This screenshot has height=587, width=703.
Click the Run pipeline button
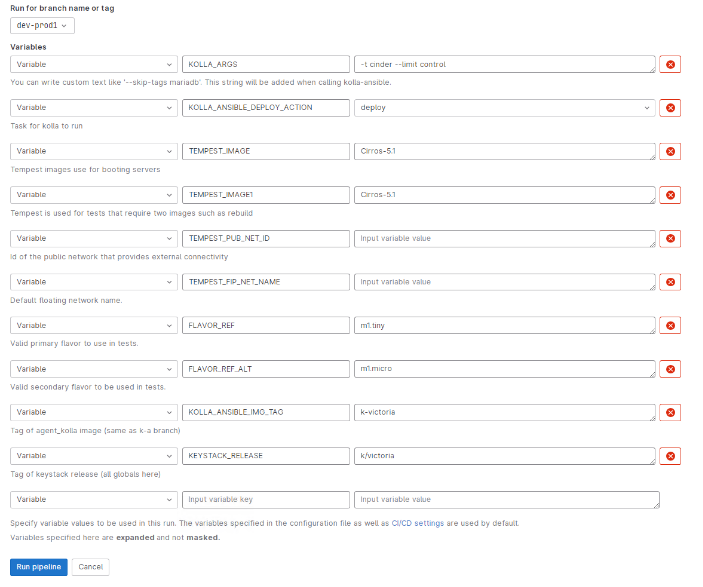coord(39,567)
